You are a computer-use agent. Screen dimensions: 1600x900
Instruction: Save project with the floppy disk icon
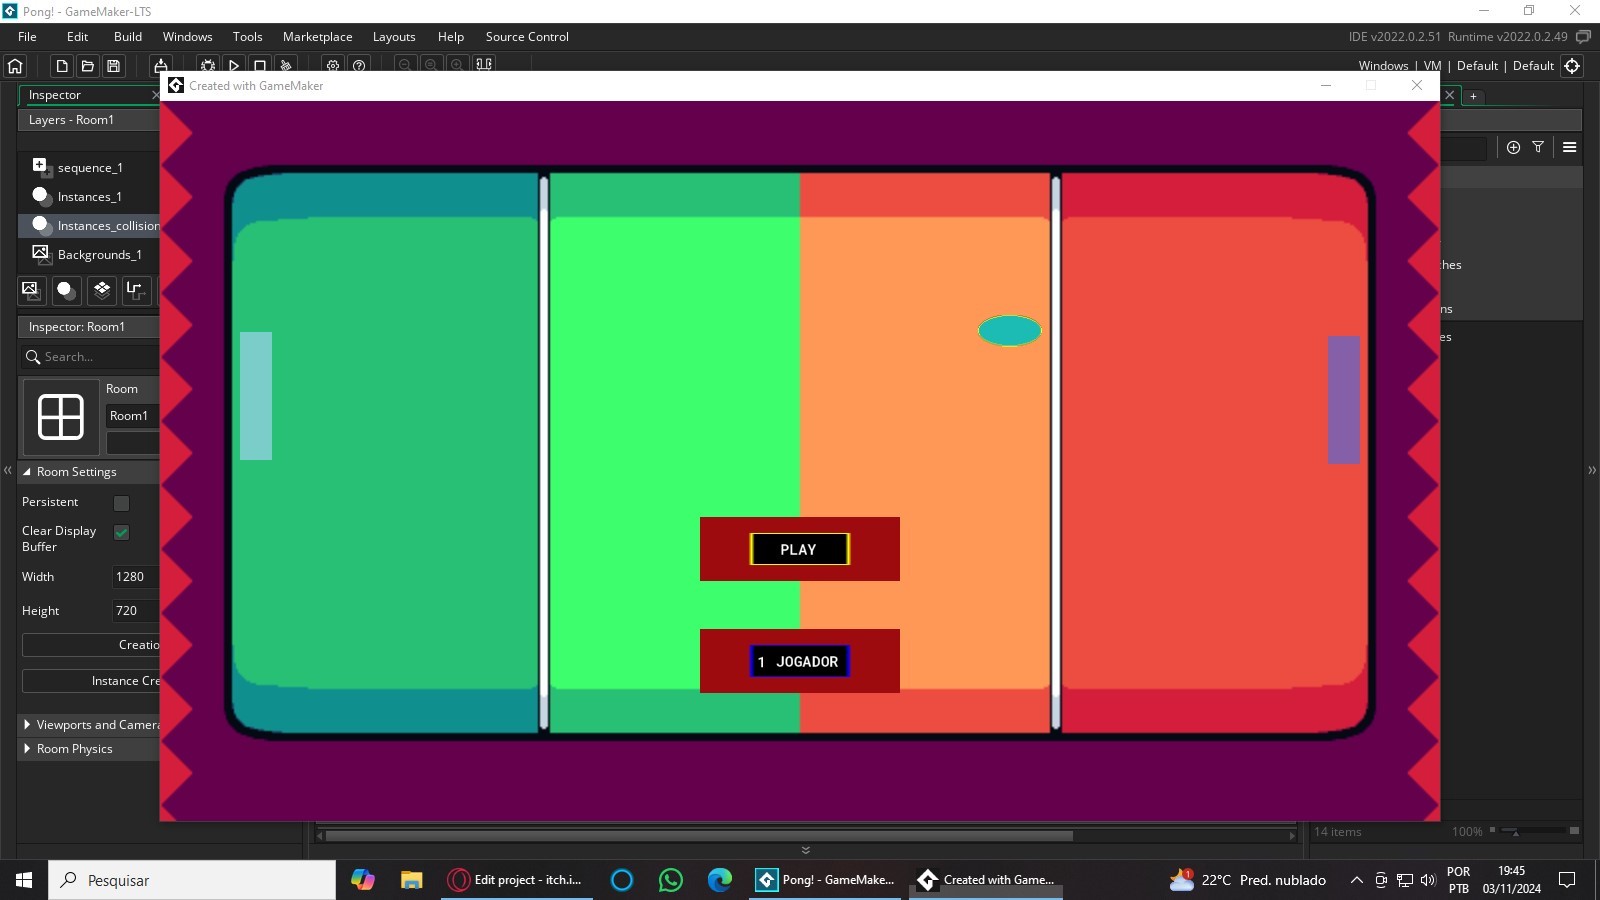click(x=114, y=66)
